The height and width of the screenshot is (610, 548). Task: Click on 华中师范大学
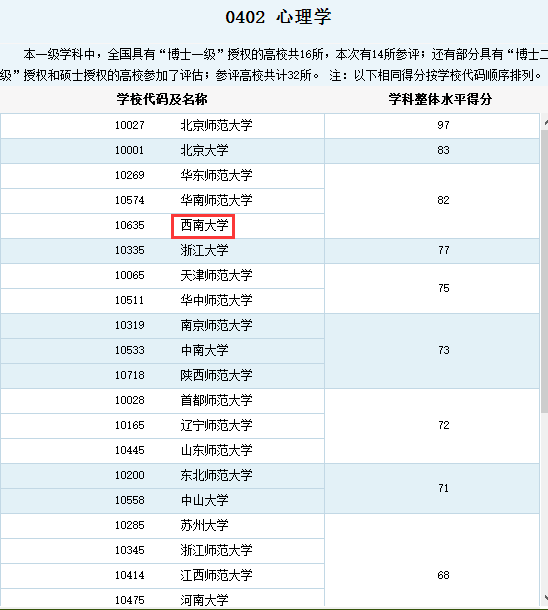tap(216, 300)
